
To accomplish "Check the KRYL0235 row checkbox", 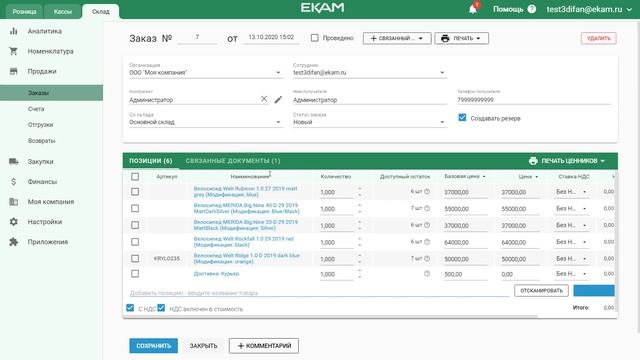I will (x=135, y=258).
